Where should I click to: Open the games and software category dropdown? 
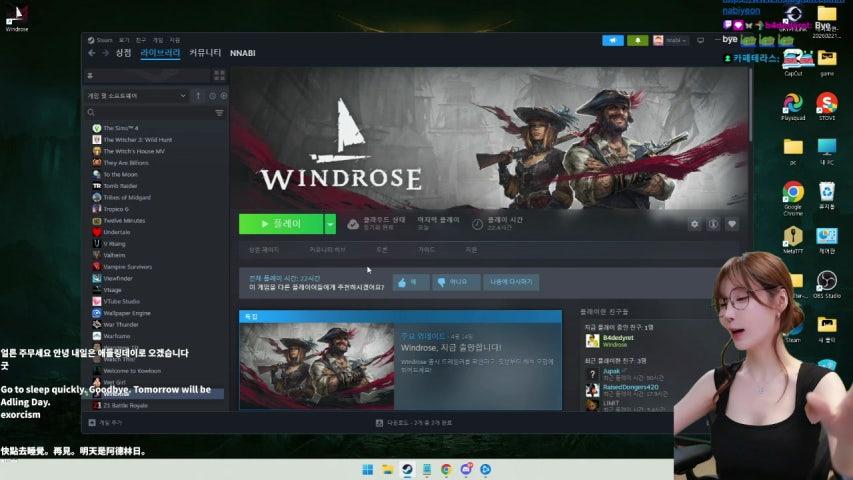tap(137, 96)
